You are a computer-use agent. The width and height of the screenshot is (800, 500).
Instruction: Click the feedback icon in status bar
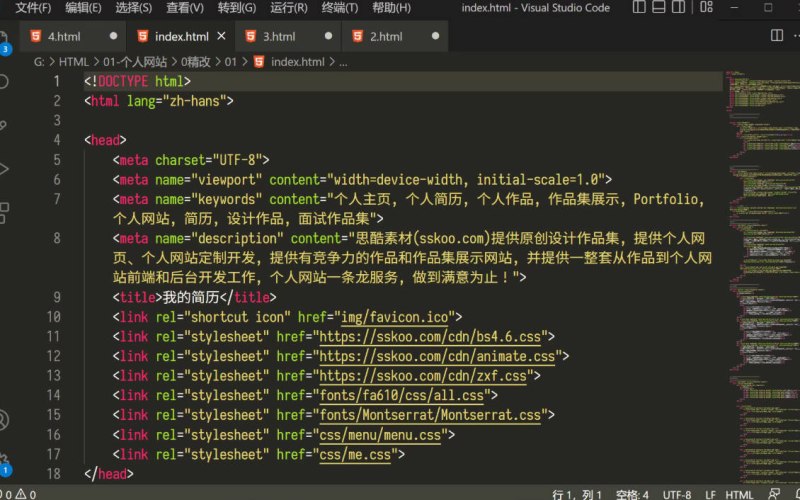click(773, 494)
